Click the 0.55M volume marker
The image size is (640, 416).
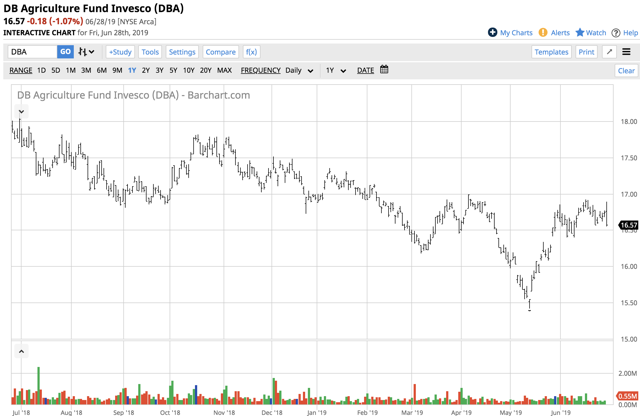point(627,396)
